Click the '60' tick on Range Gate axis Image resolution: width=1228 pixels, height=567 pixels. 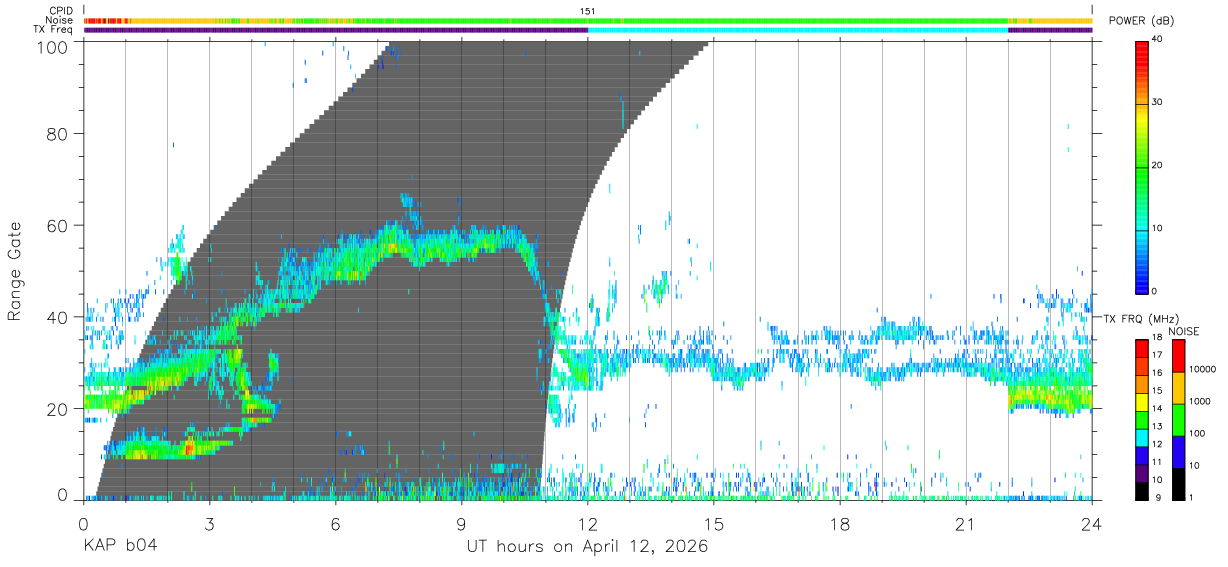pos(58,225)
